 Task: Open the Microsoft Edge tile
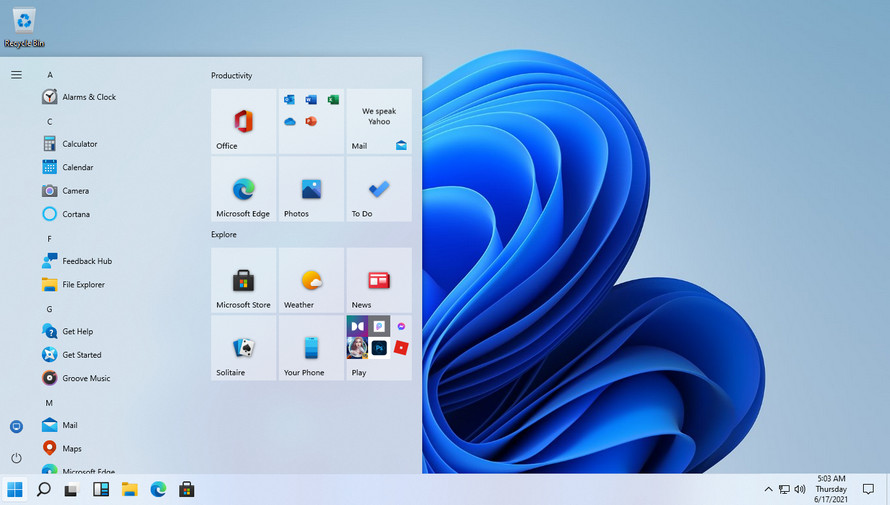pyautogui.click(x=244, y=189)
